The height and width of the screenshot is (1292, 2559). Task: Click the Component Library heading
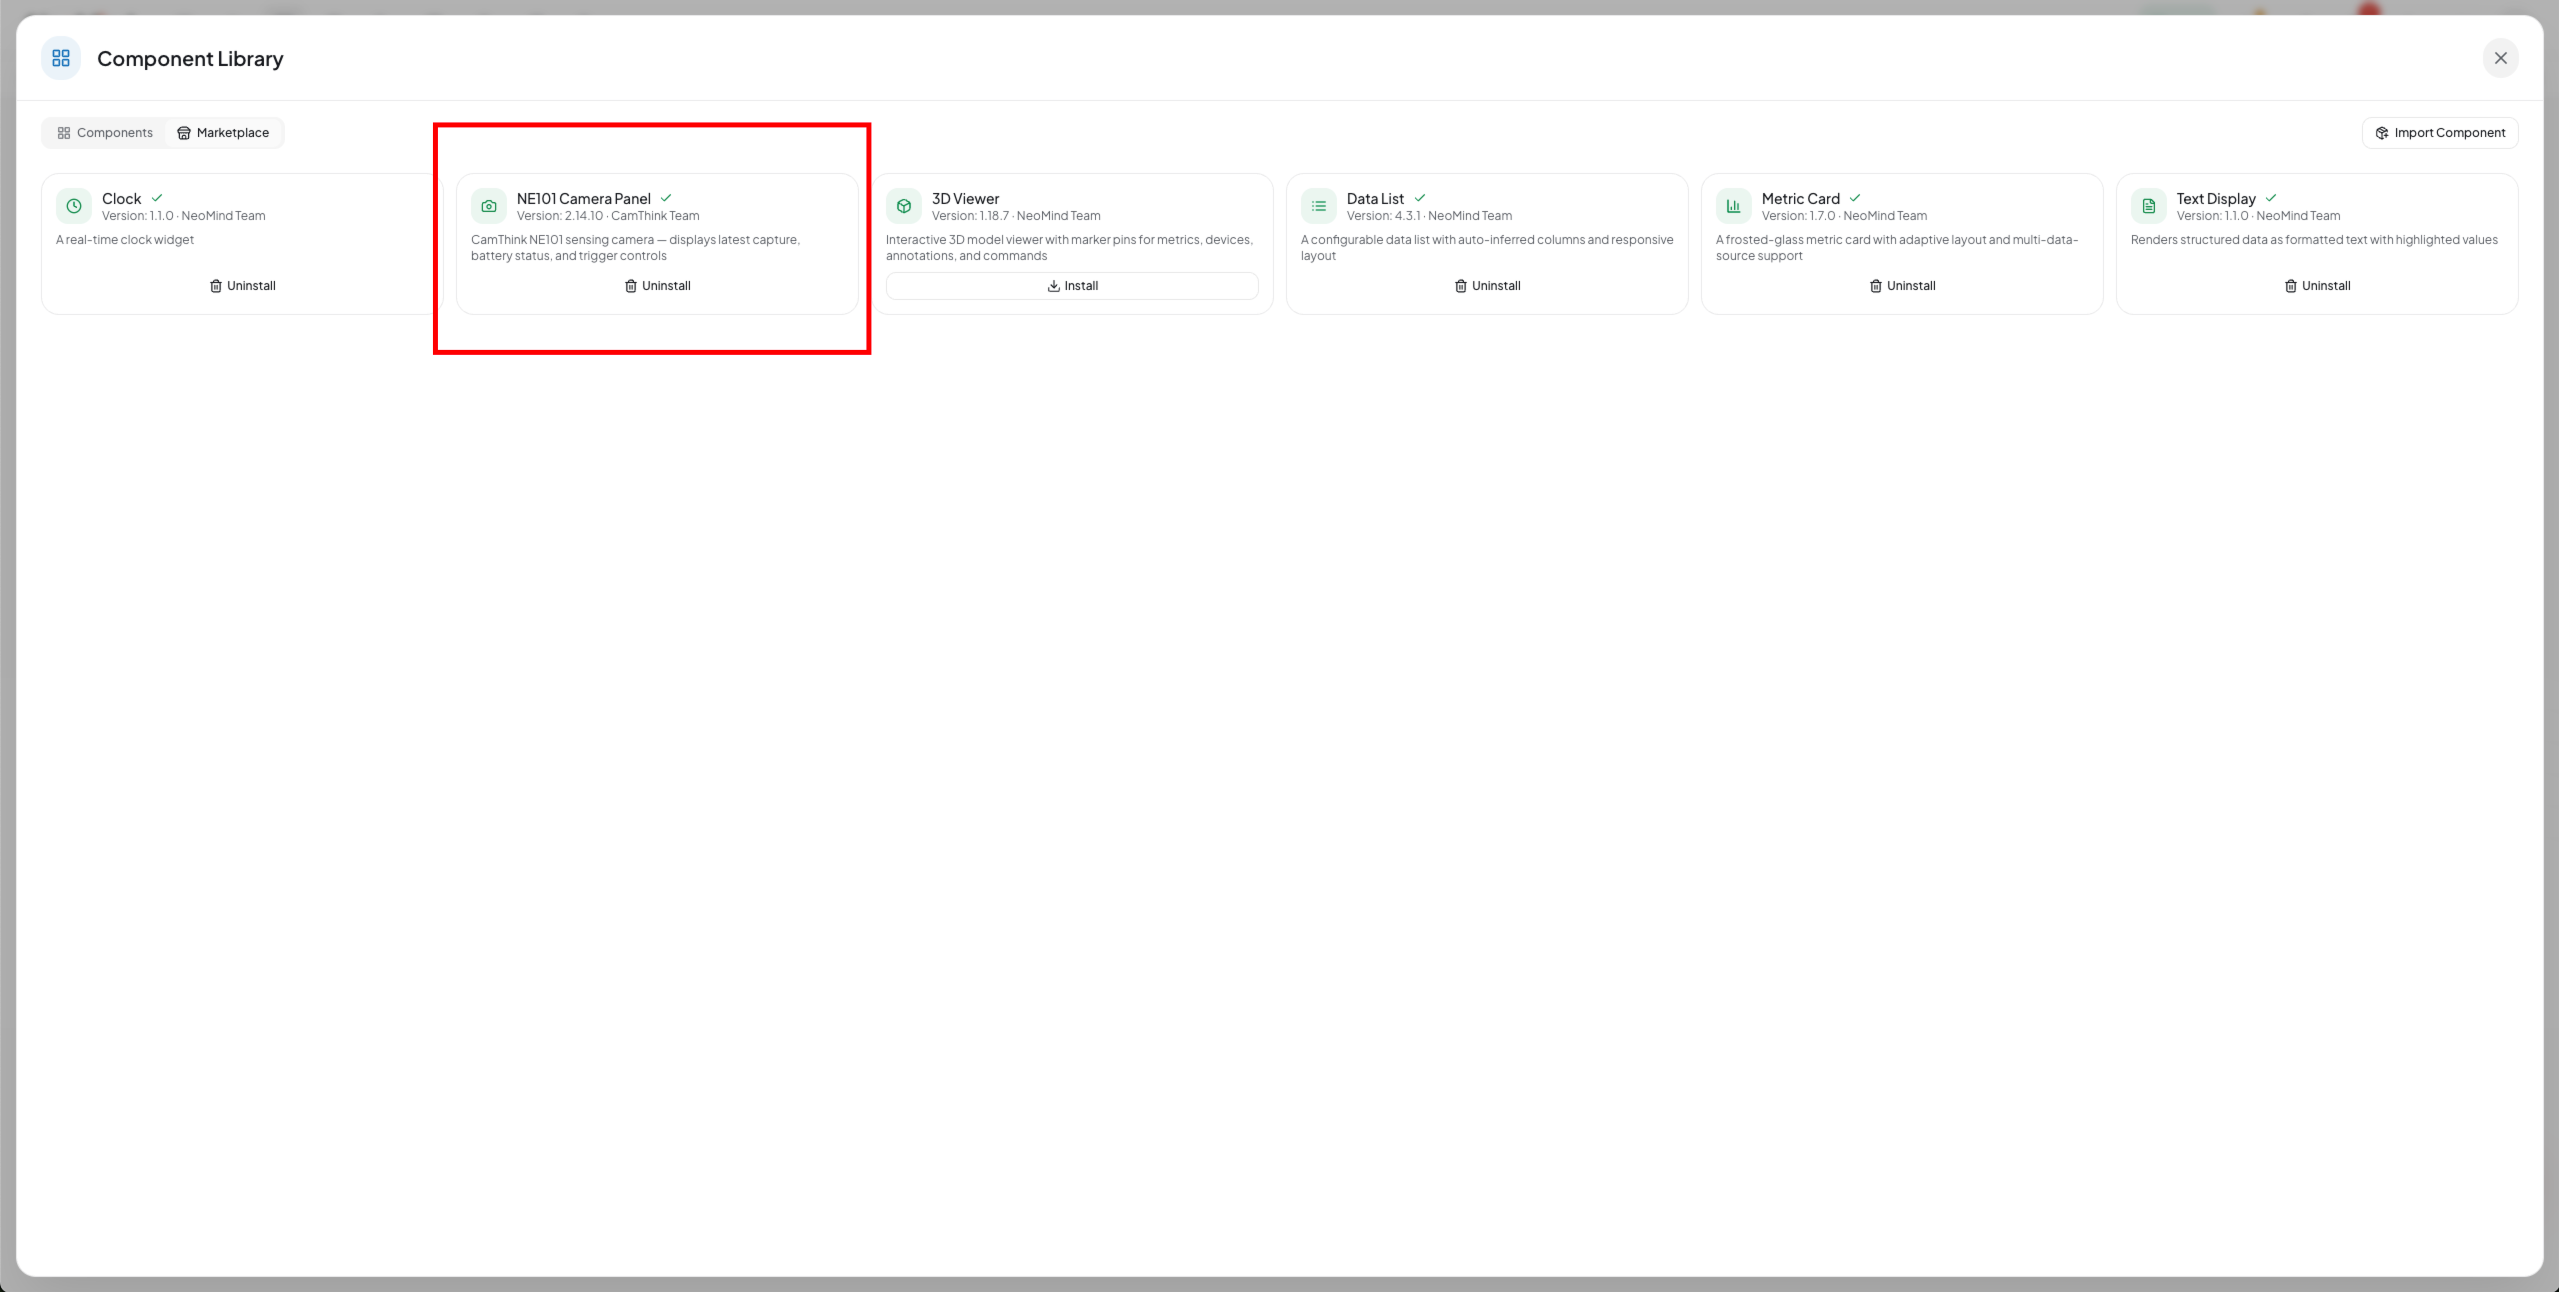click(190, 59)
